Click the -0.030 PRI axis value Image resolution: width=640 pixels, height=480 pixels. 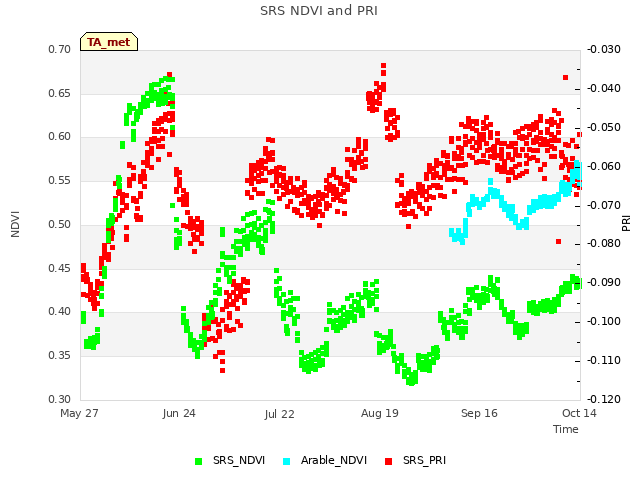(x=604, y=49)
